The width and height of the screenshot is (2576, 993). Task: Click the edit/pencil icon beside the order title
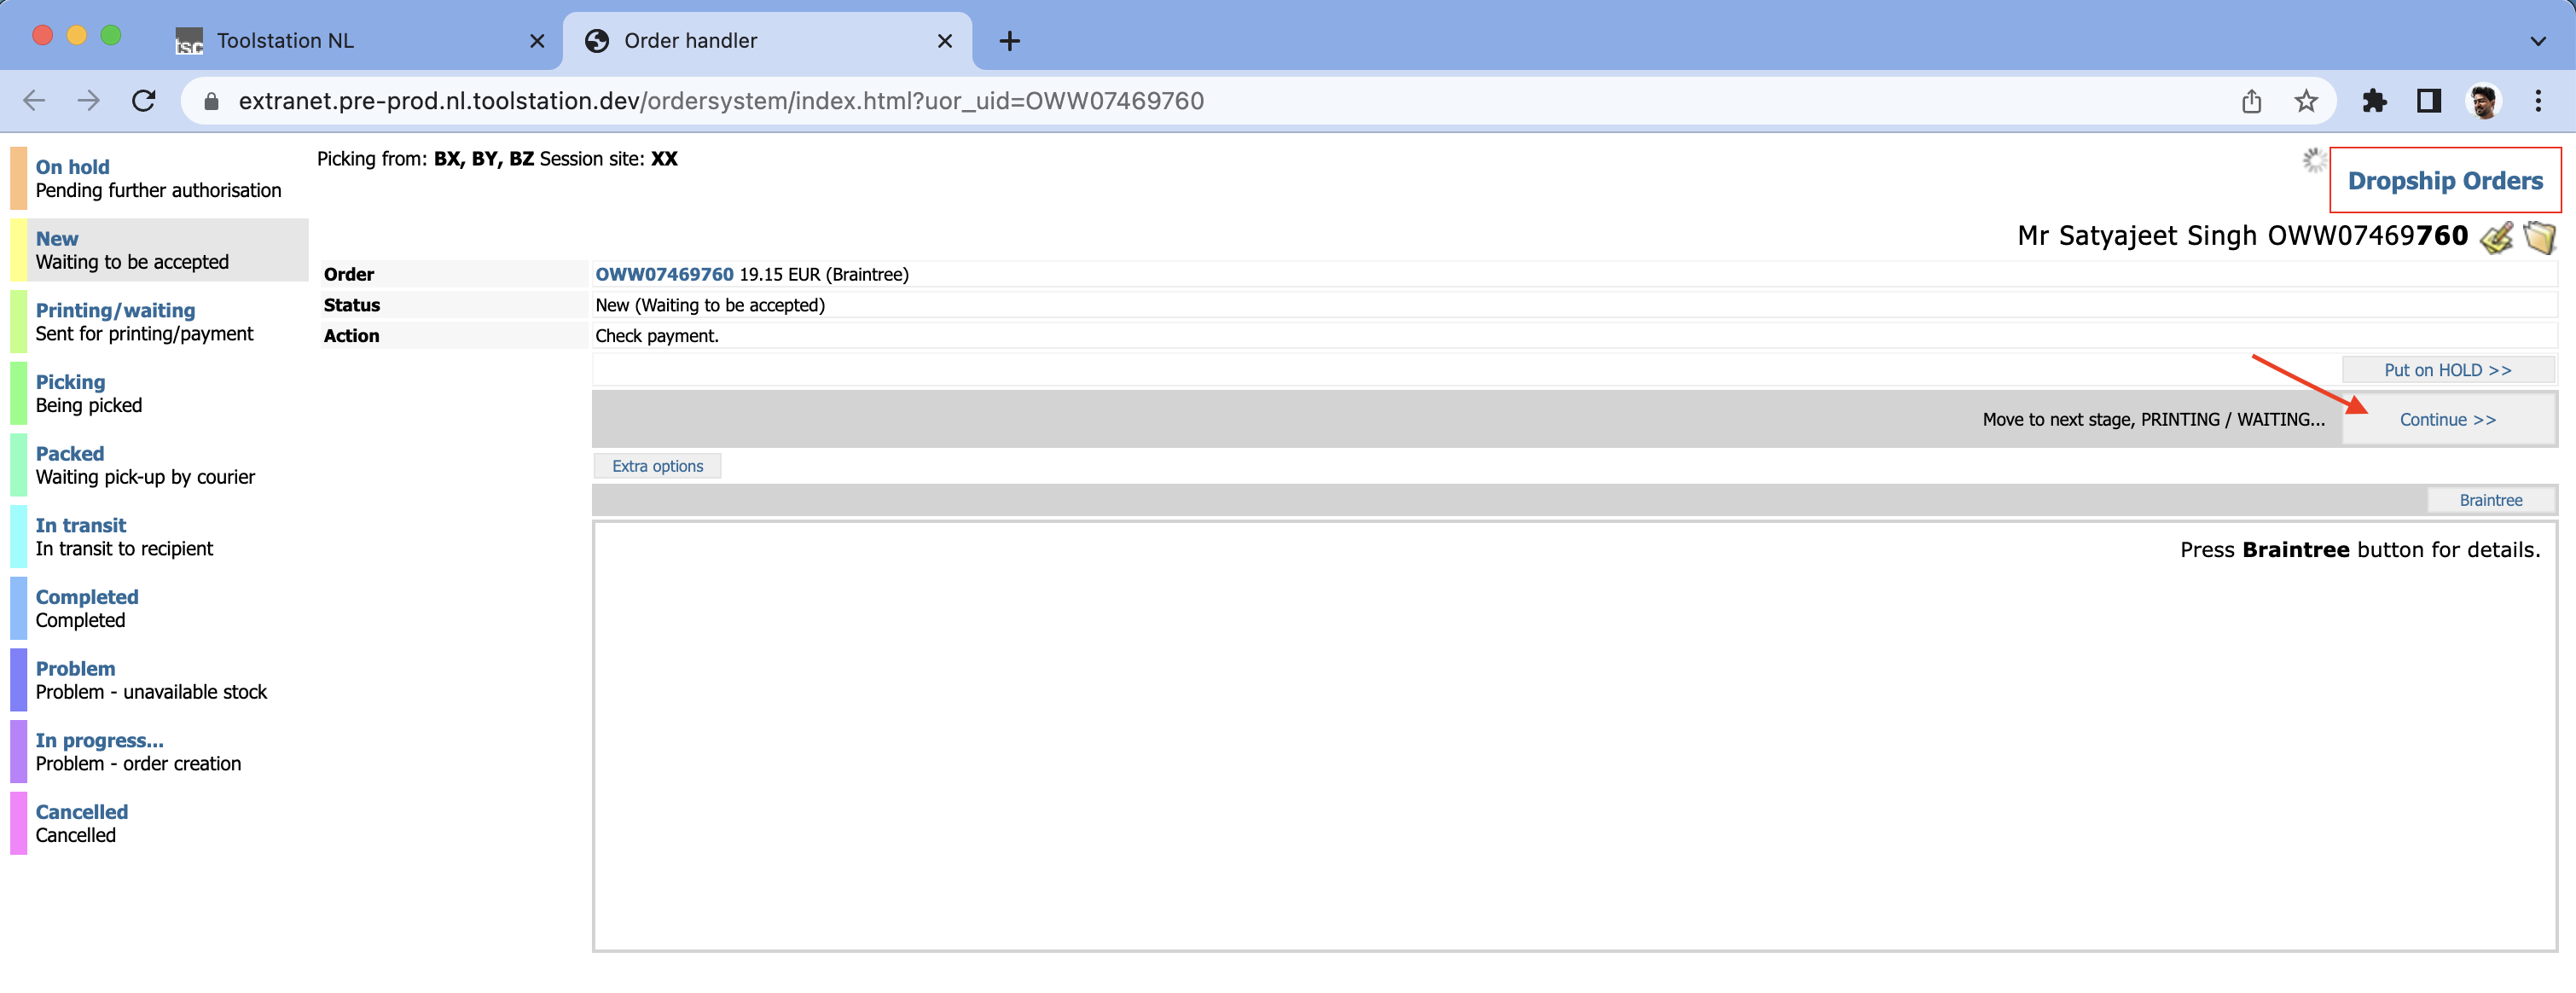[2495, 238]
